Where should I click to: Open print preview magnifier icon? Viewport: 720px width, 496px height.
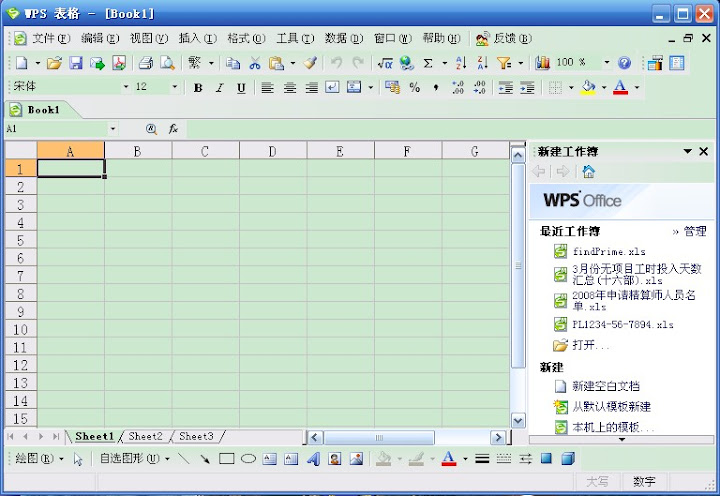167,63
